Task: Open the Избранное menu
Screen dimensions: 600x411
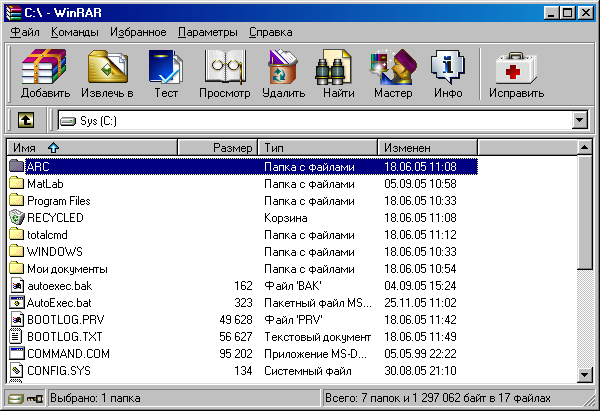Action: coord(138,32)
